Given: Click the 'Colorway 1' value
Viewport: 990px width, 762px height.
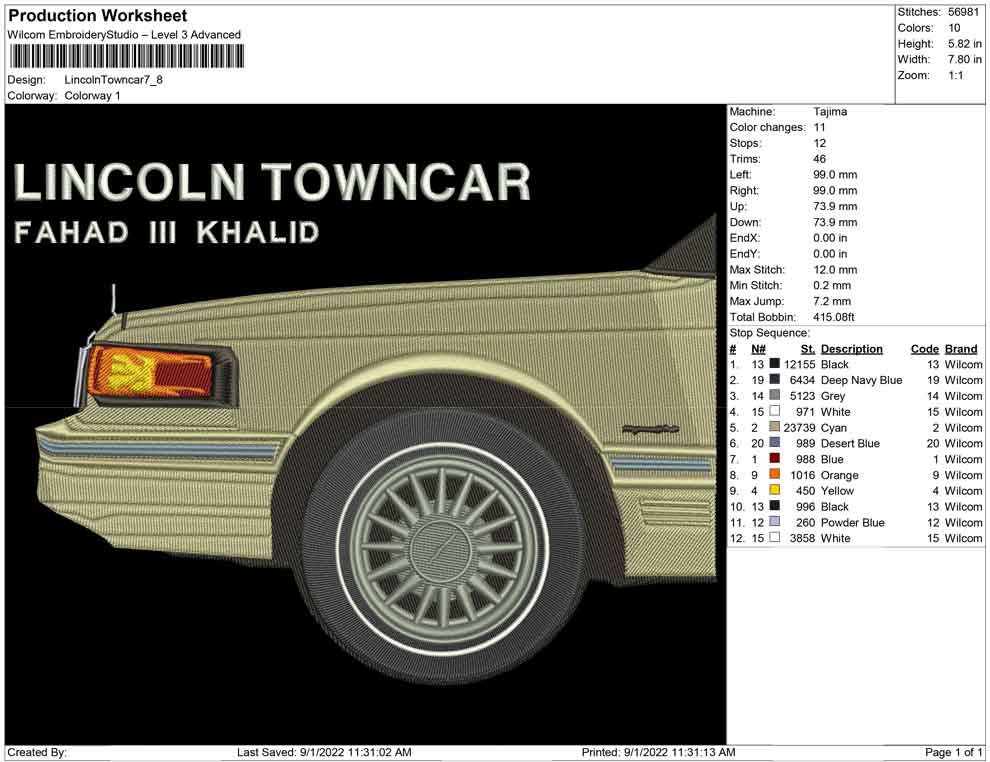Looking at the screenshot, I should coord(92,96).
